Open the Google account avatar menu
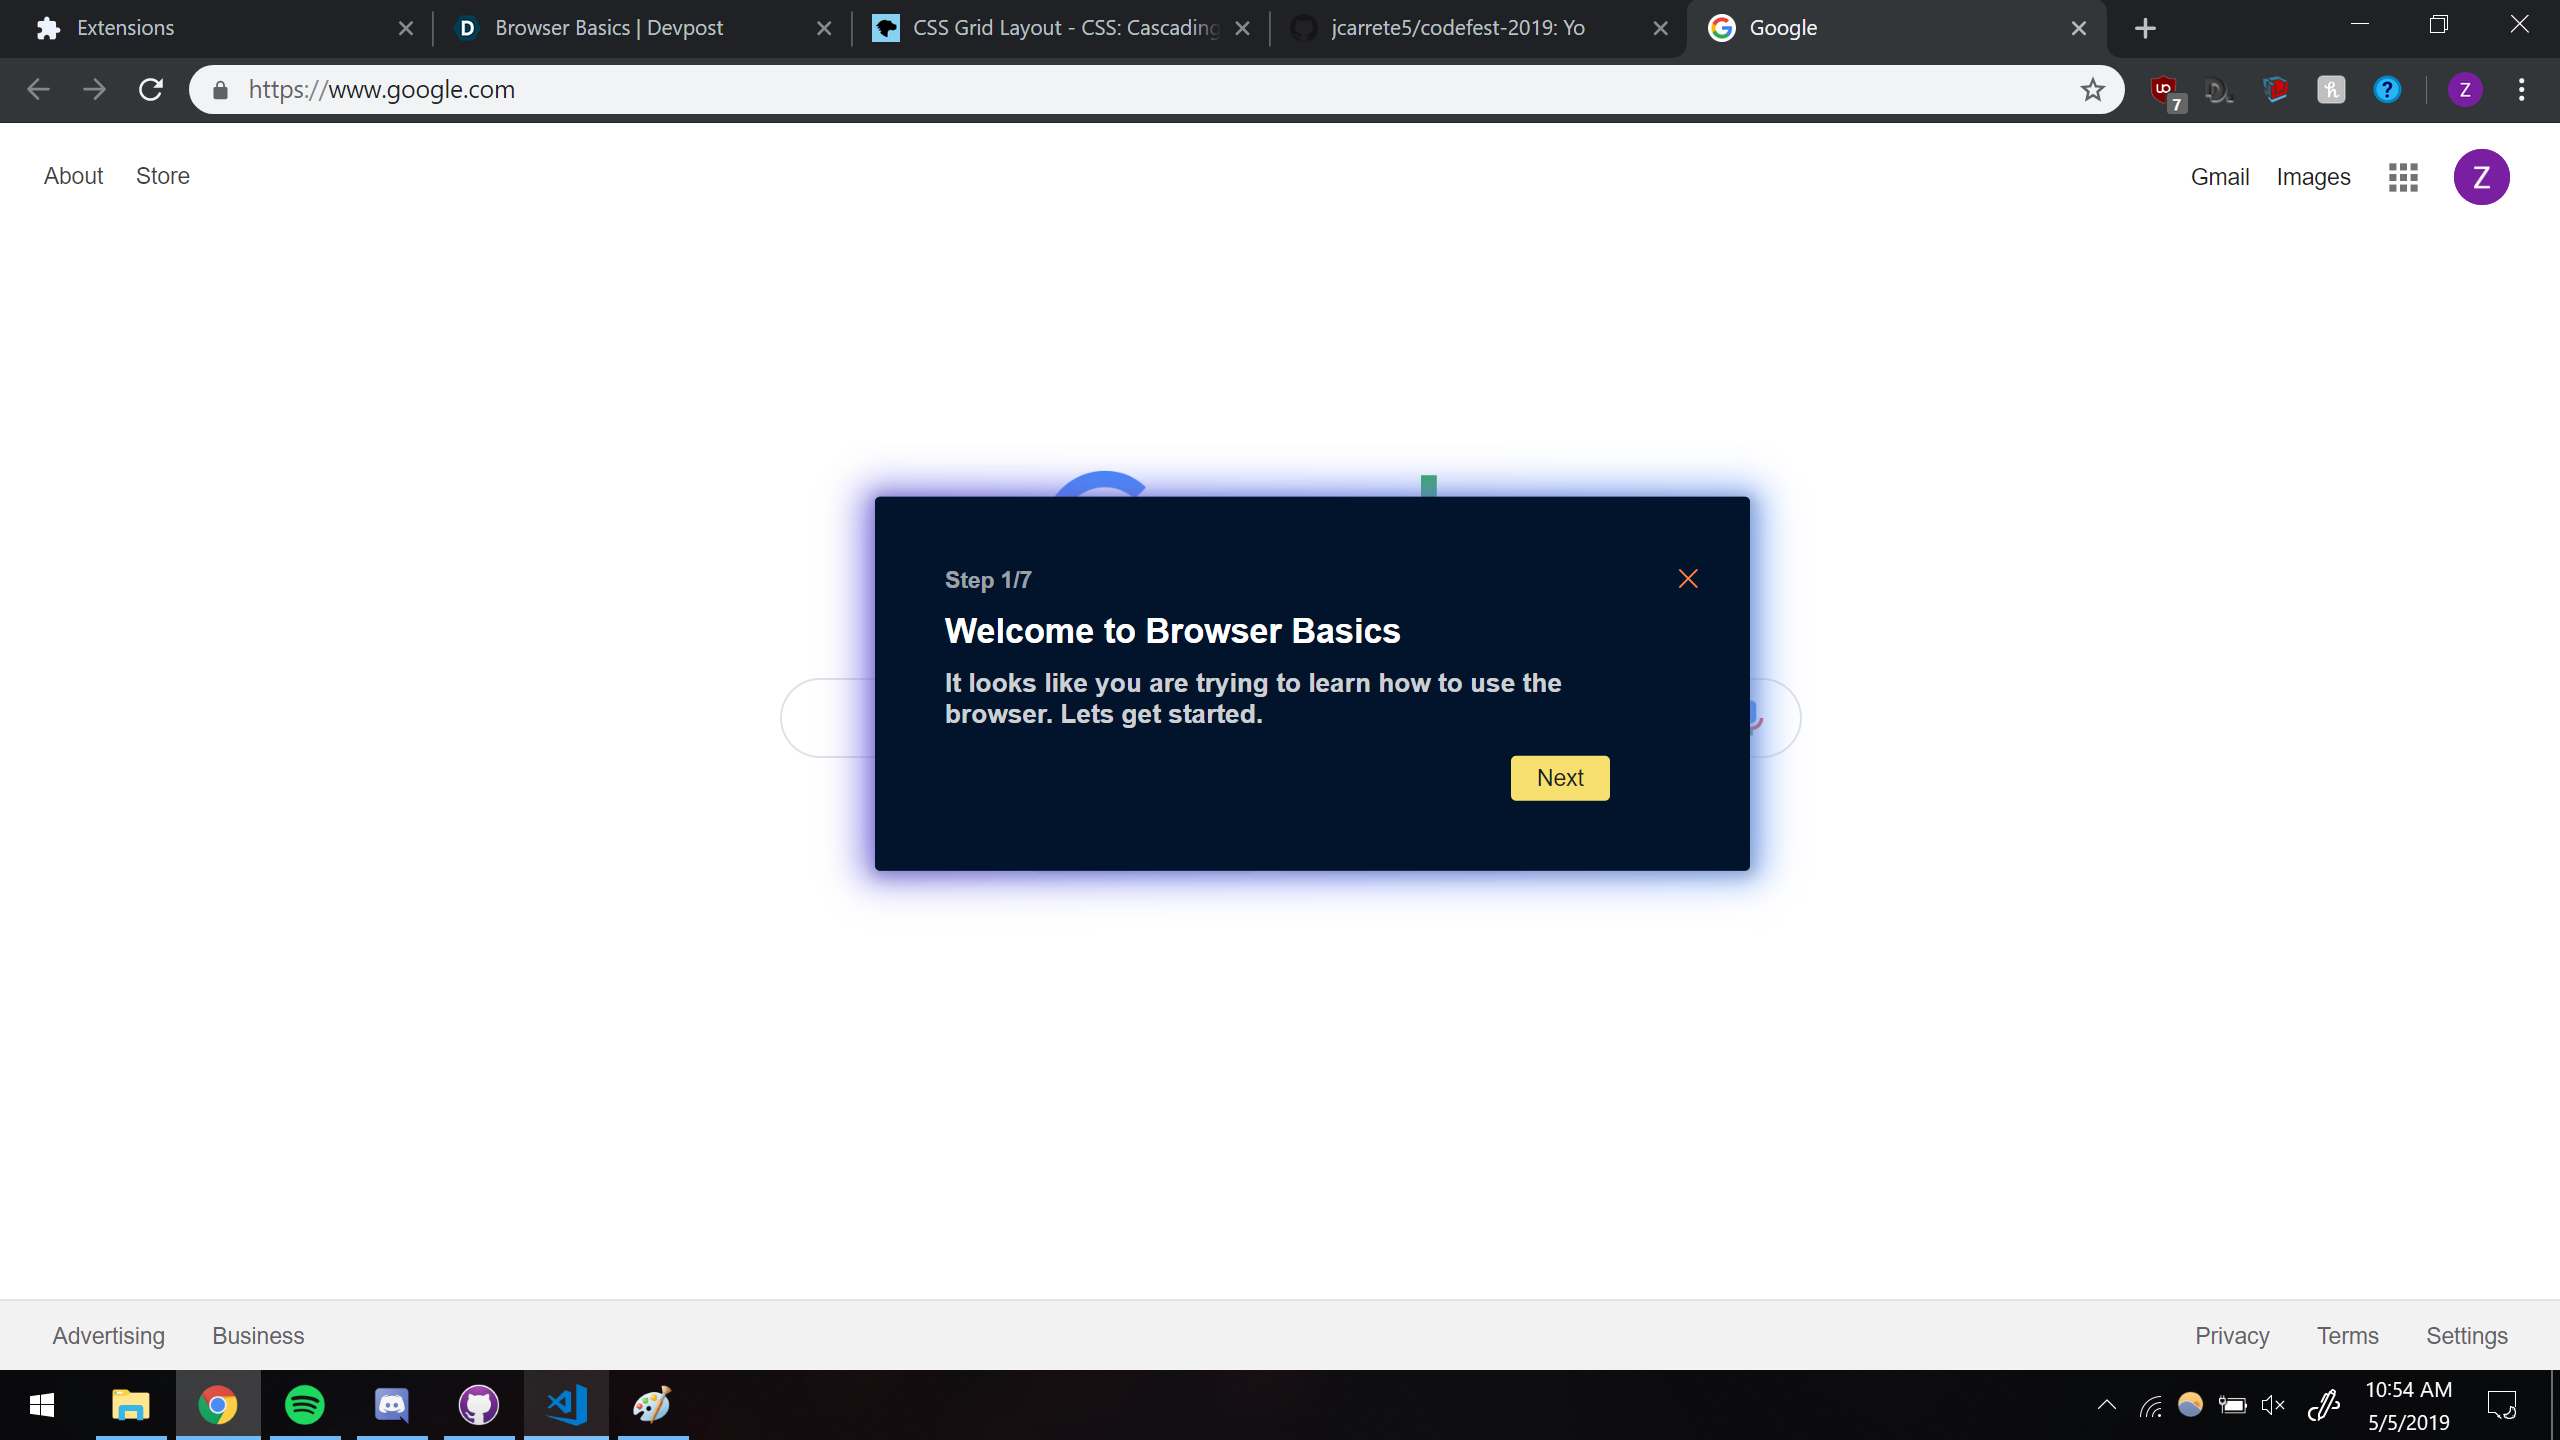The image size is (2560, 1440). (2481, 177)
